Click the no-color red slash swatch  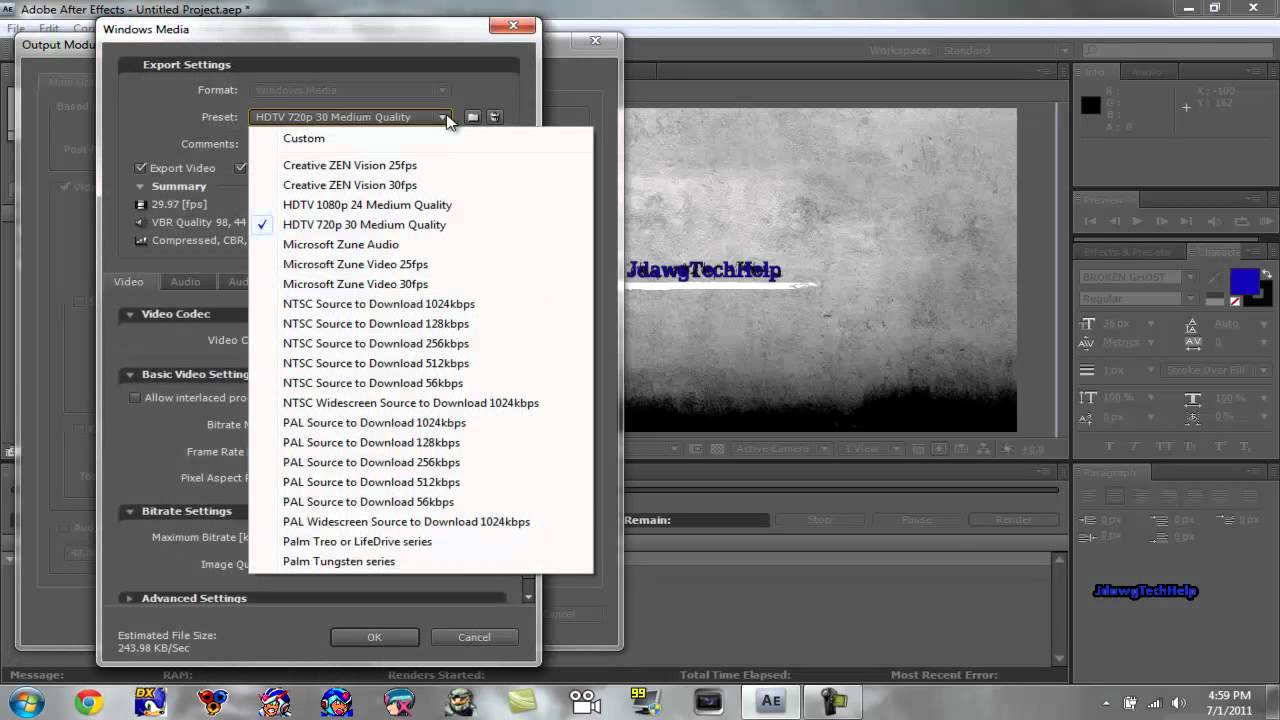coord(1236,301)
